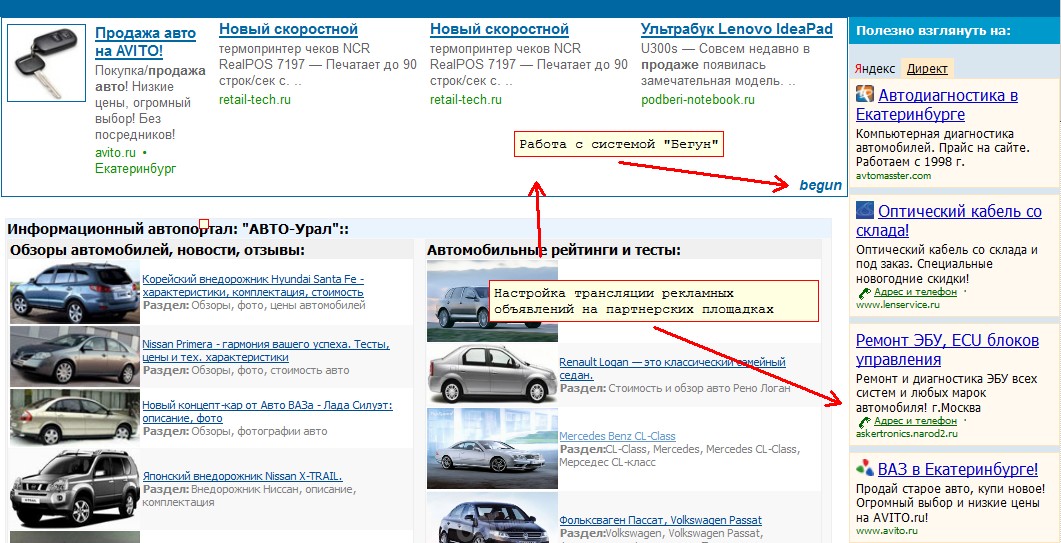Image resolution: width=1061 pixels, height=543 pixels.
Task: Open 'Nissan Primera - гармония вашего успеха' link
Action: [x=266, y=351]
